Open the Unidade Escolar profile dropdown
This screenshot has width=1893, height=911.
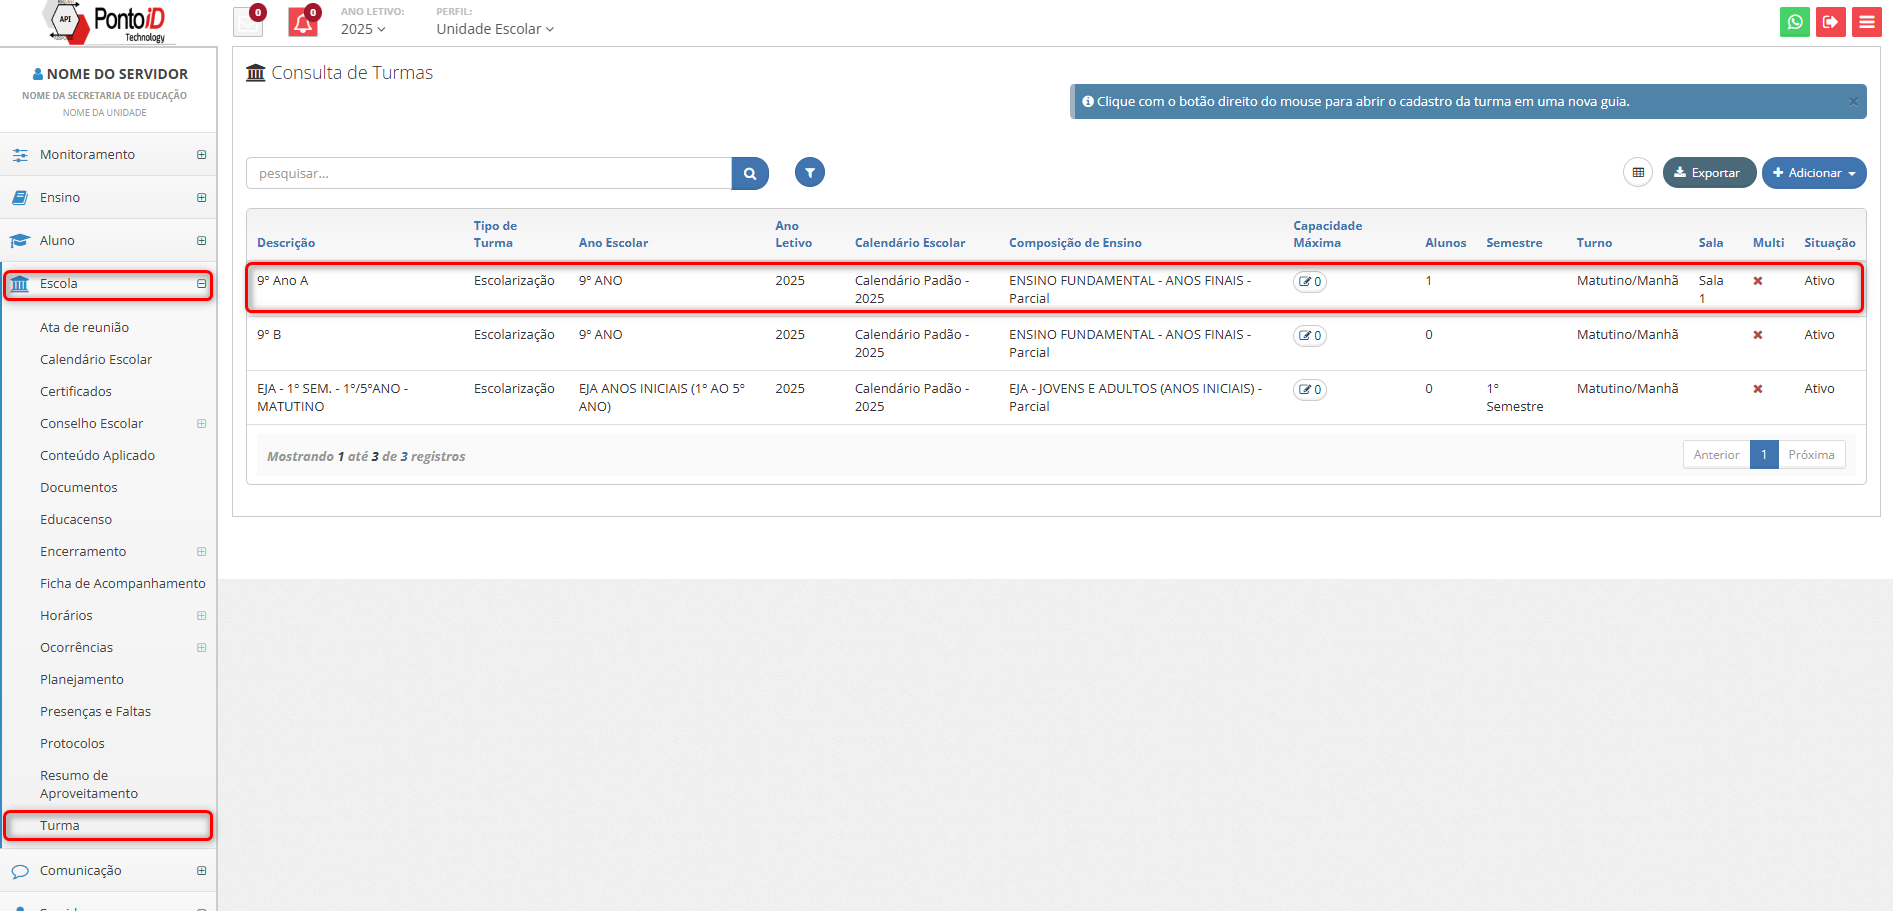(x=495, y=29)
